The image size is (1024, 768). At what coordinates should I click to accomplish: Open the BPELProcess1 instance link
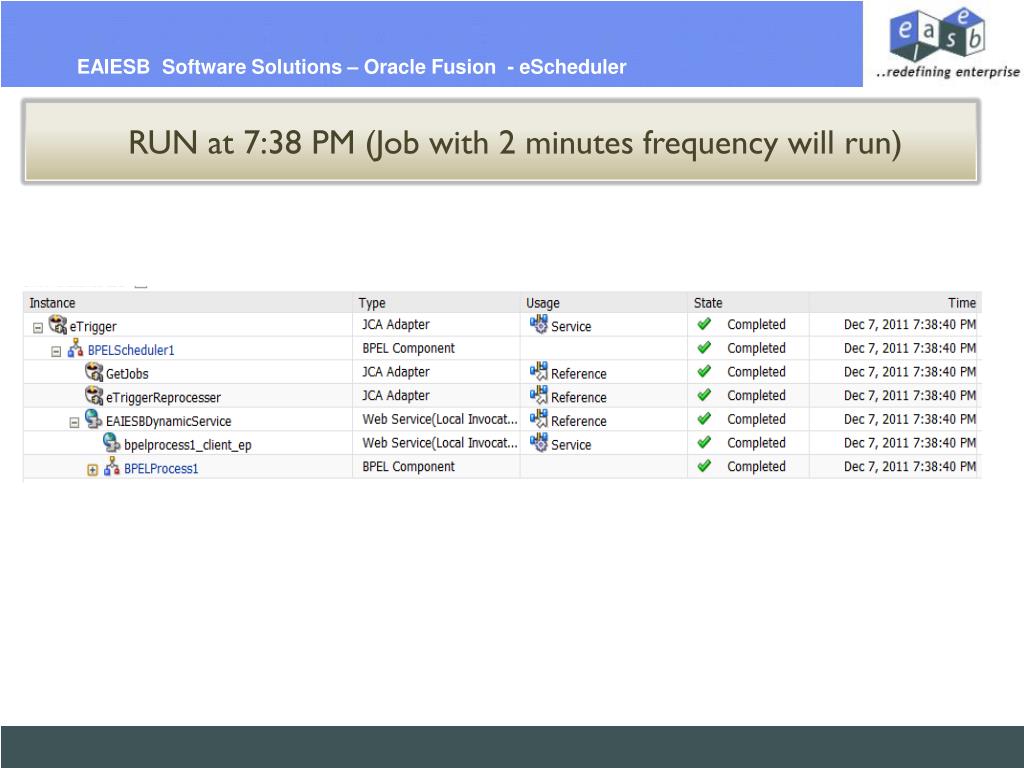coord(161,468)
